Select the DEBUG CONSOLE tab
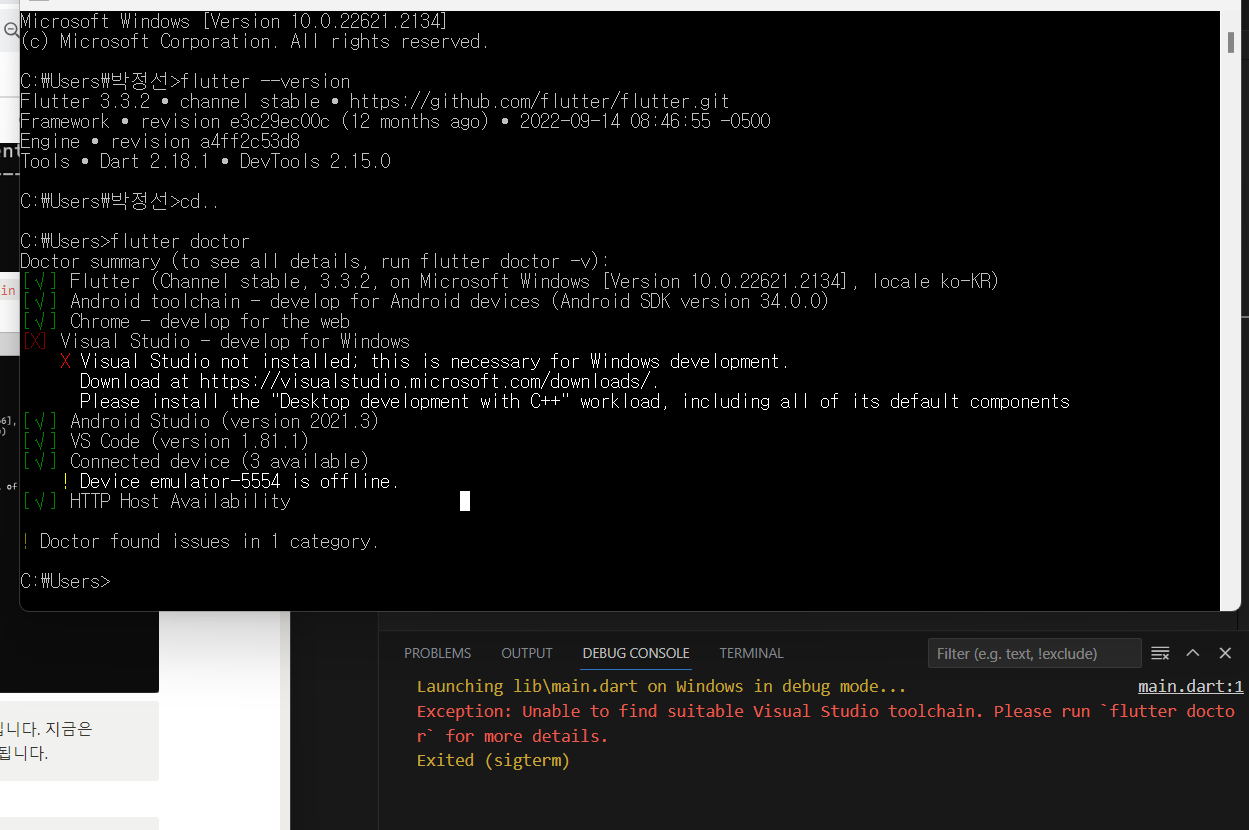1249x830 pixels. click(636, 653)
